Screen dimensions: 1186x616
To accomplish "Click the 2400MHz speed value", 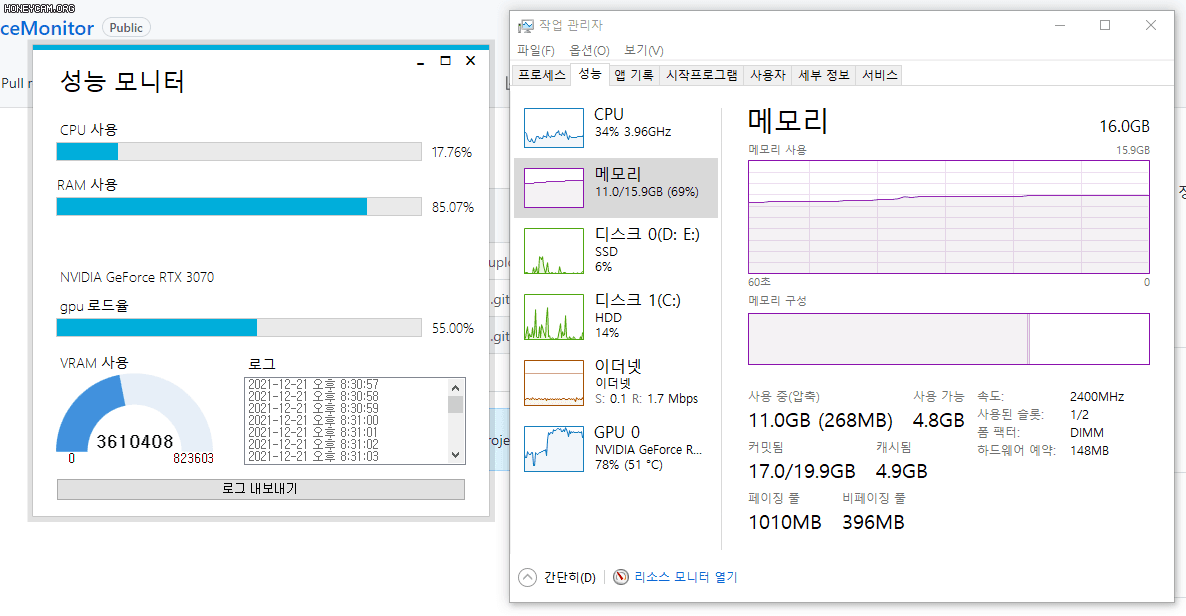I will click(x=1097, y=397).
